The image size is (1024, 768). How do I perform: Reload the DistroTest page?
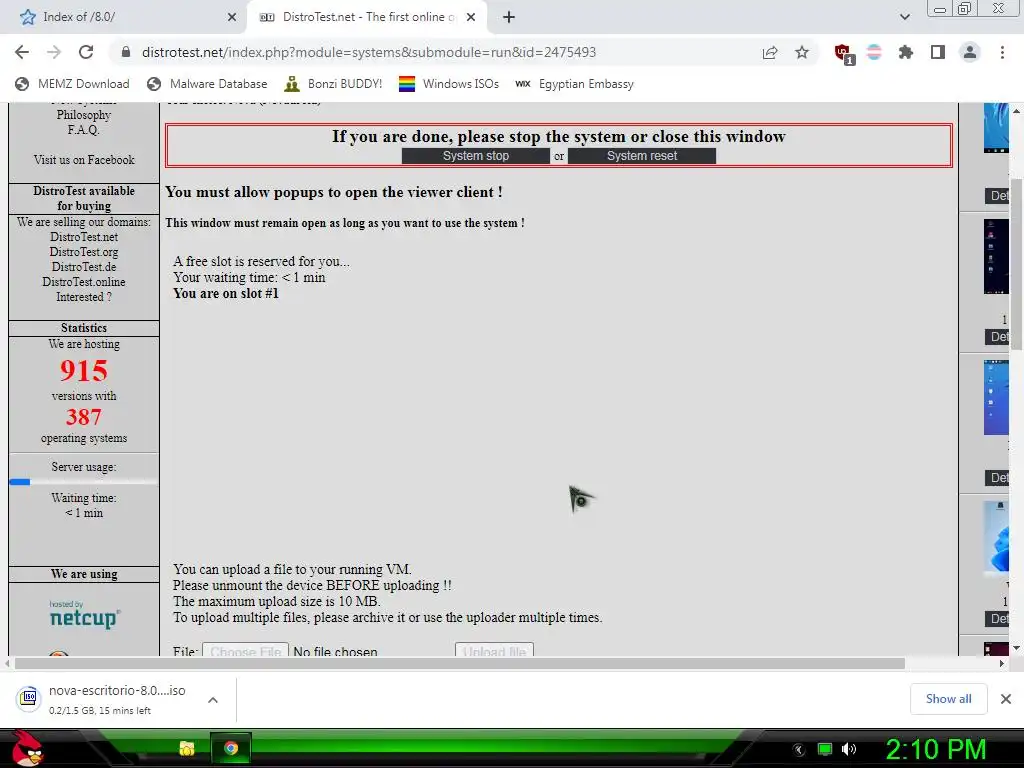click(86, 52)
